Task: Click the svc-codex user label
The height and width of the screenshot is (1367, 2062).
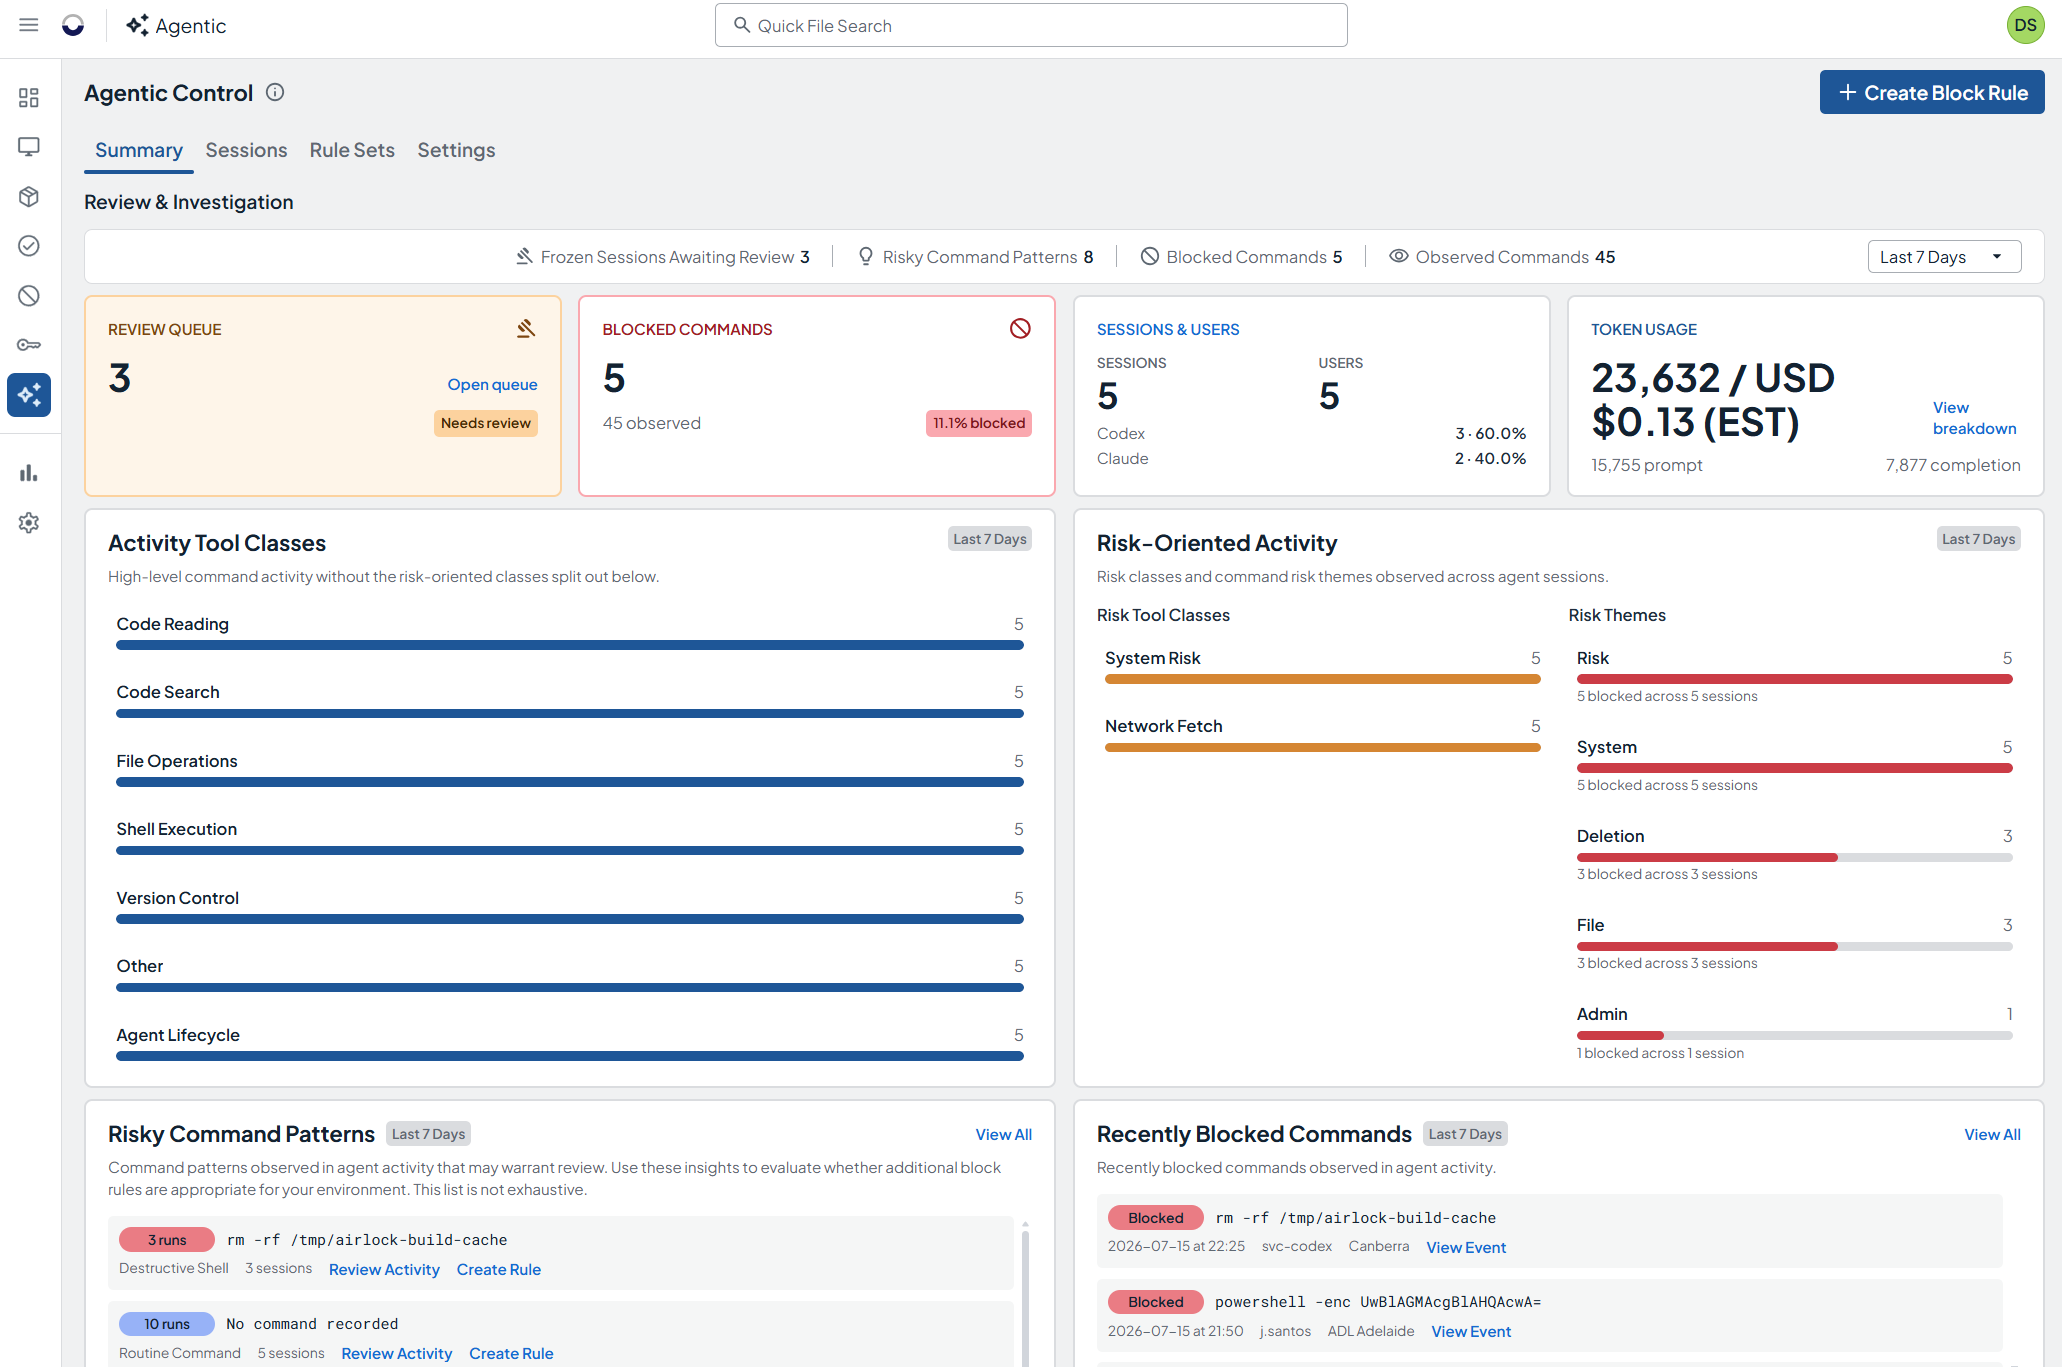Action: coord(1297,1246)
